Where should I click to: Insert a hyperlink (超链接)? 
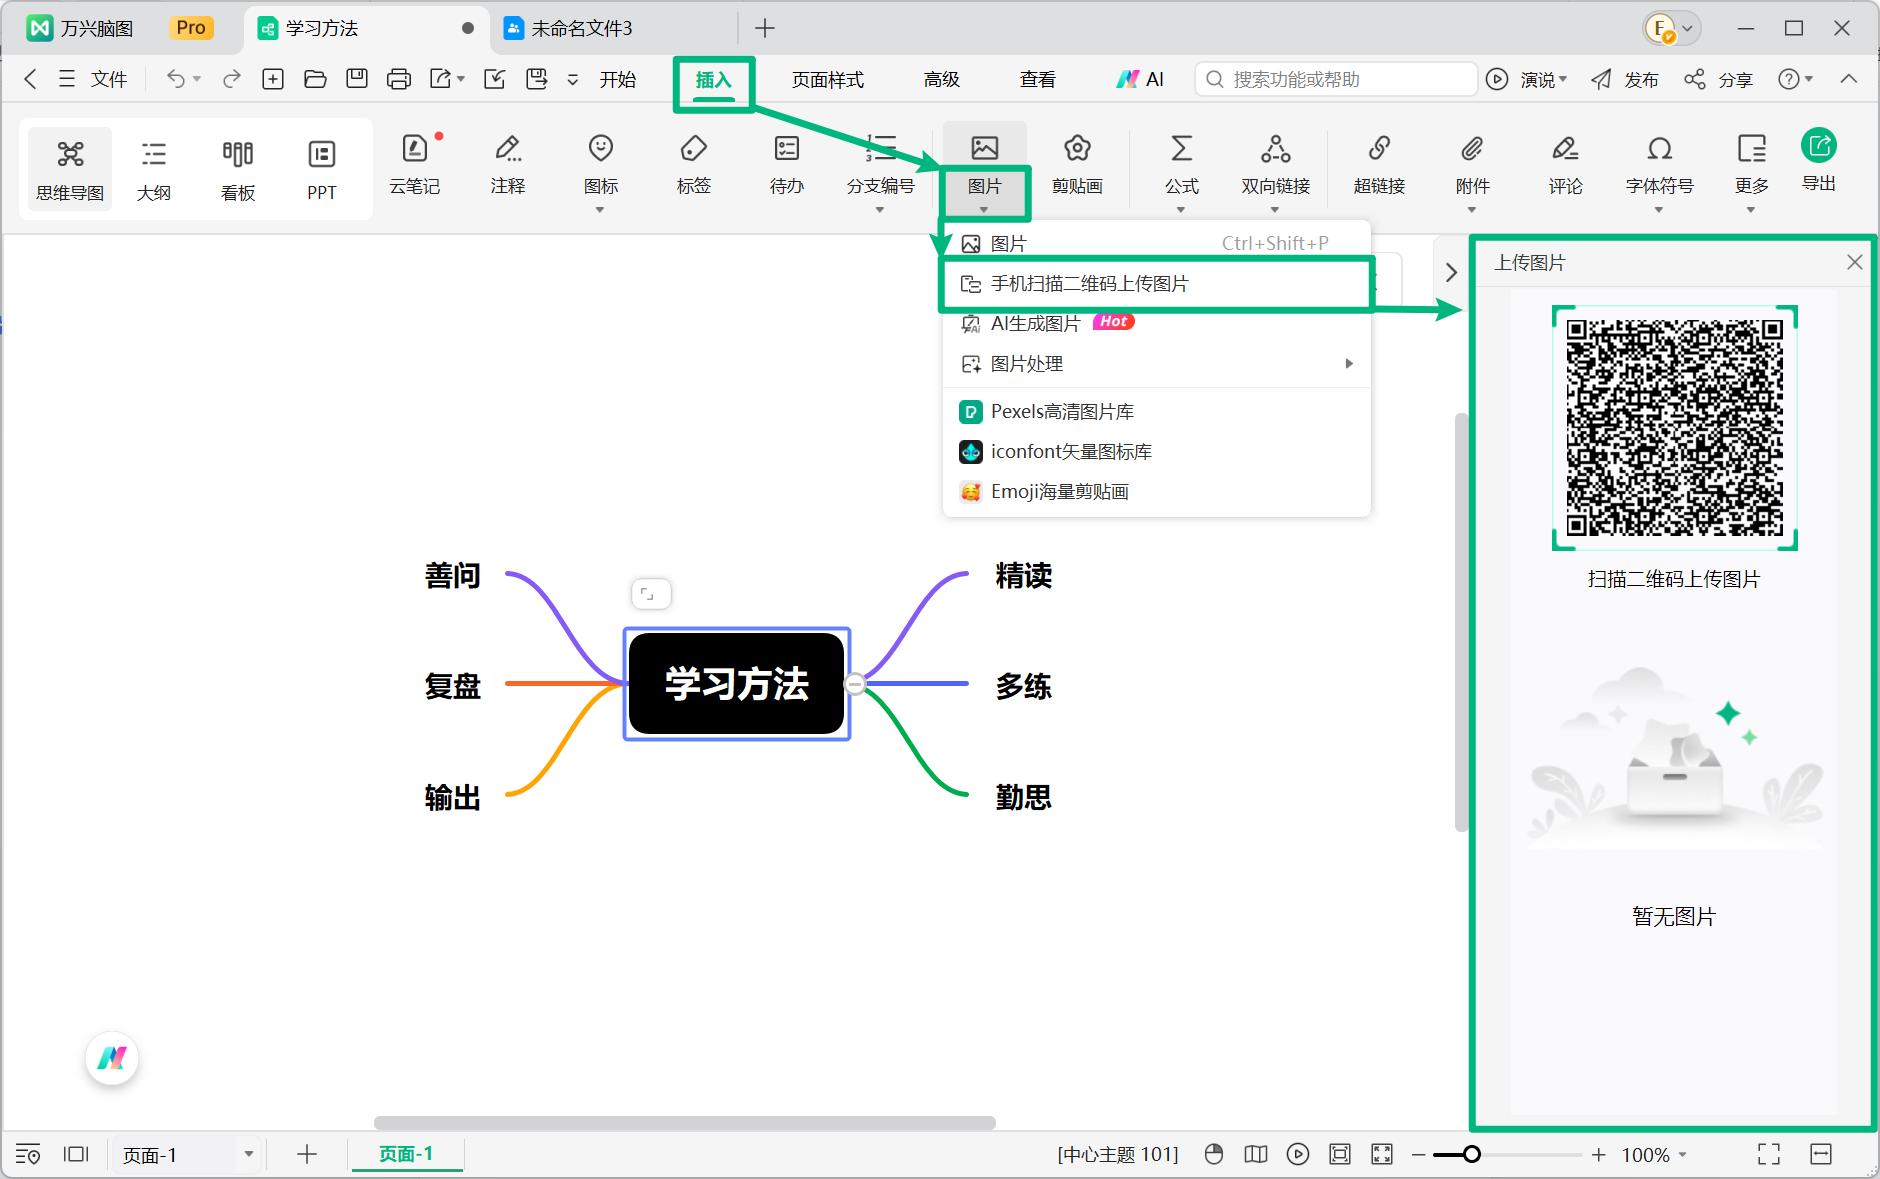tap(1379, 165)
